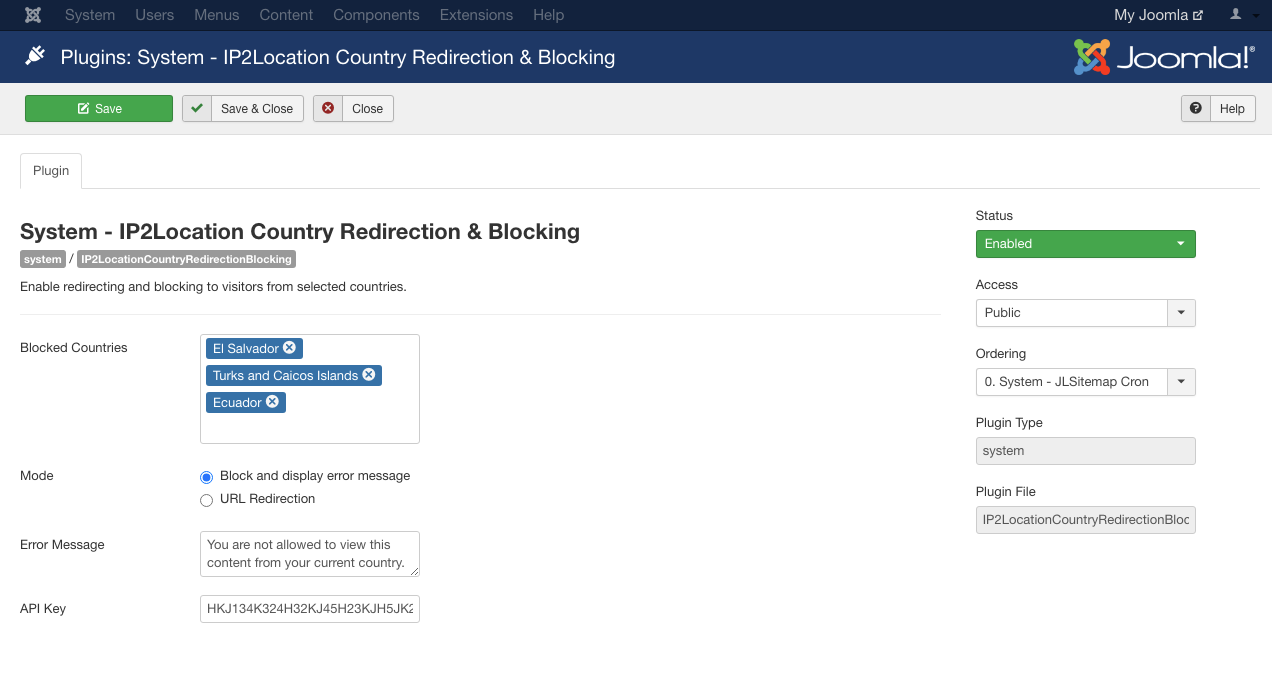Click the Joomla! logo in the header

coord(1163,57)
